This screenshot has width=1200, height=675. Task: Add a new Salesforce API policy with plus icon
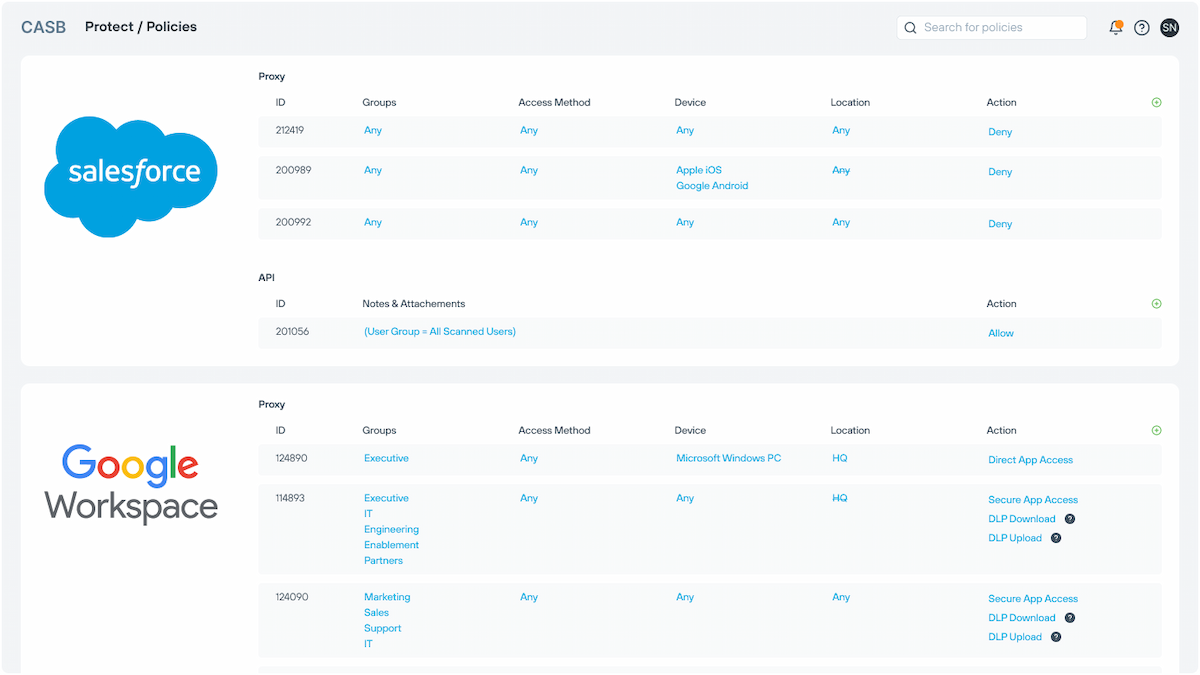click(x=1156, y=304)
